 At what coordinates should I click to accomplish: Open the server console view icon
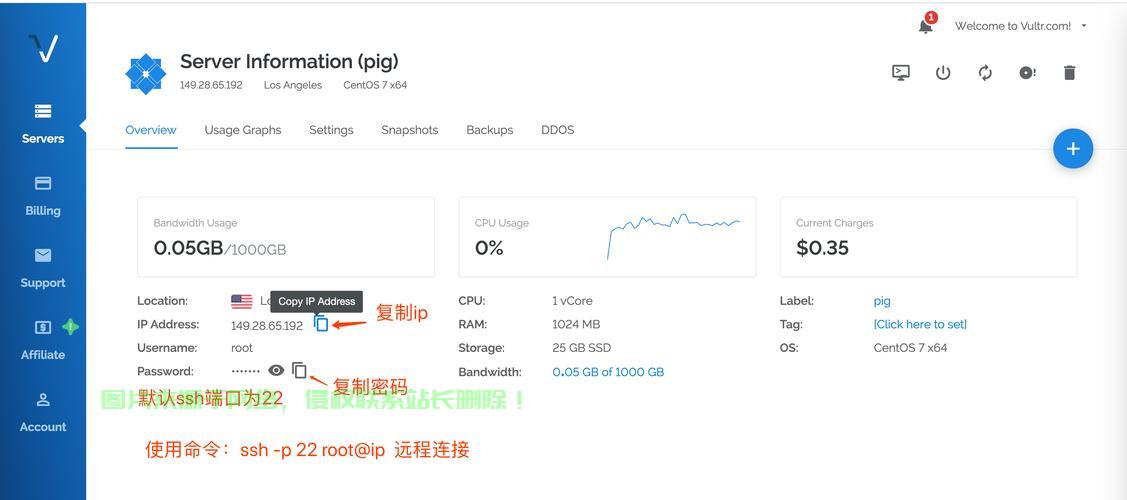(901, 73)
